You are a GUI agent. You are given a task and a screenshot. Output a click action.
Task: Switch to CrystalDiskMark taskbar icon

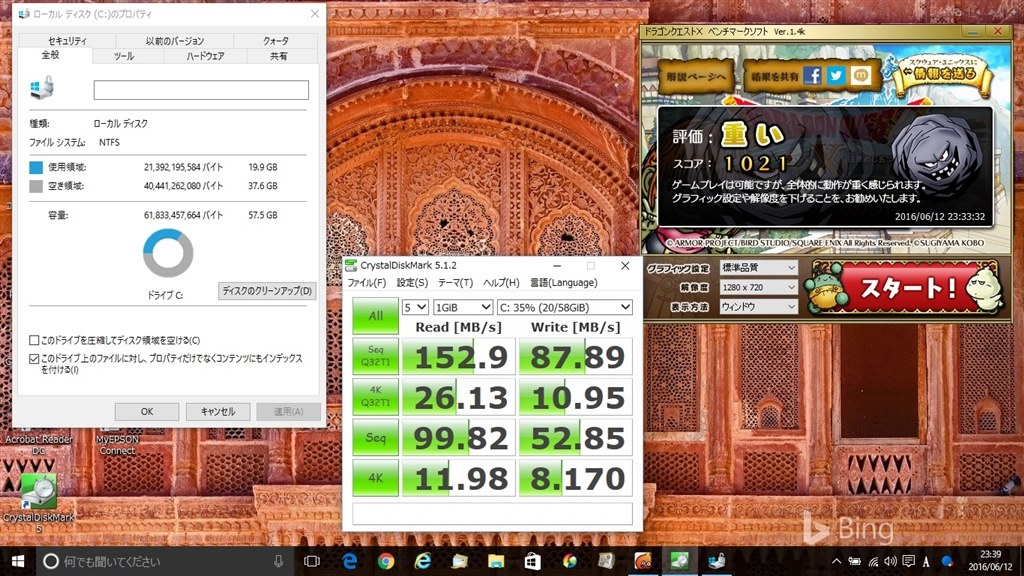click(x=680, y=561)
